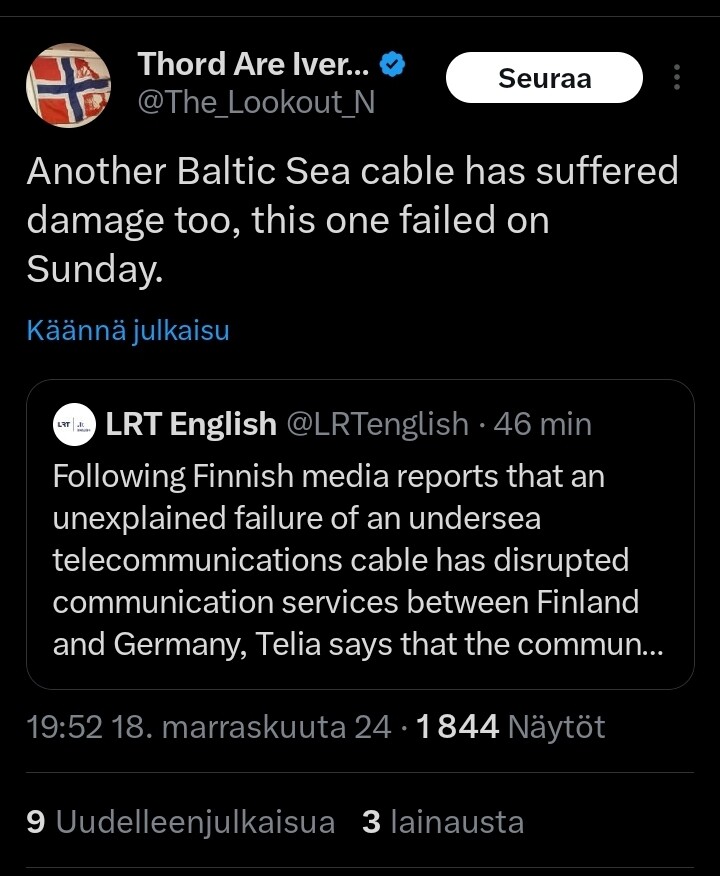Viewport: 720px width, 876px height.
Task: Open the 3 lainausta quotes list
Action: [443, 822]
